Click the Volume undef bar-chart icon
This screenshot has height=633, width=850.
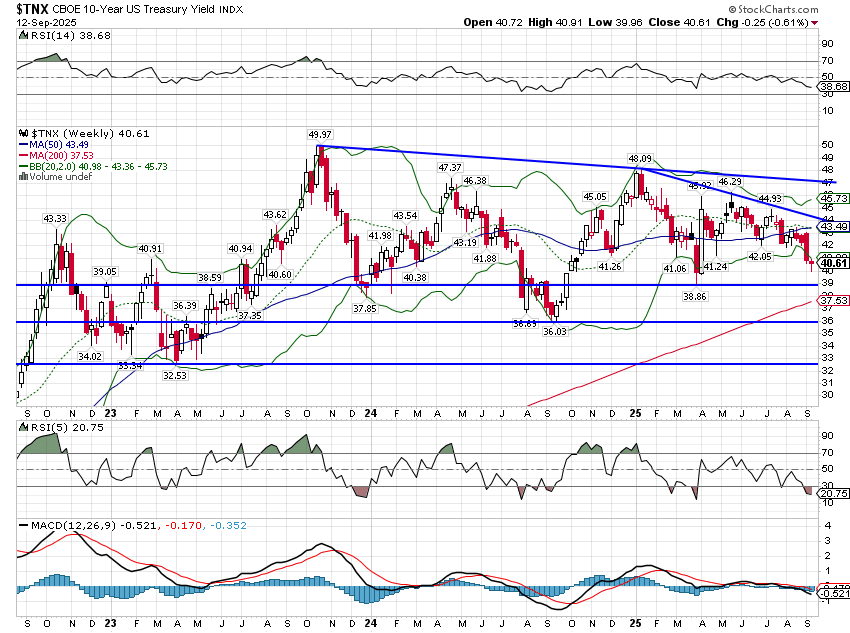click(x=23, y=177)
